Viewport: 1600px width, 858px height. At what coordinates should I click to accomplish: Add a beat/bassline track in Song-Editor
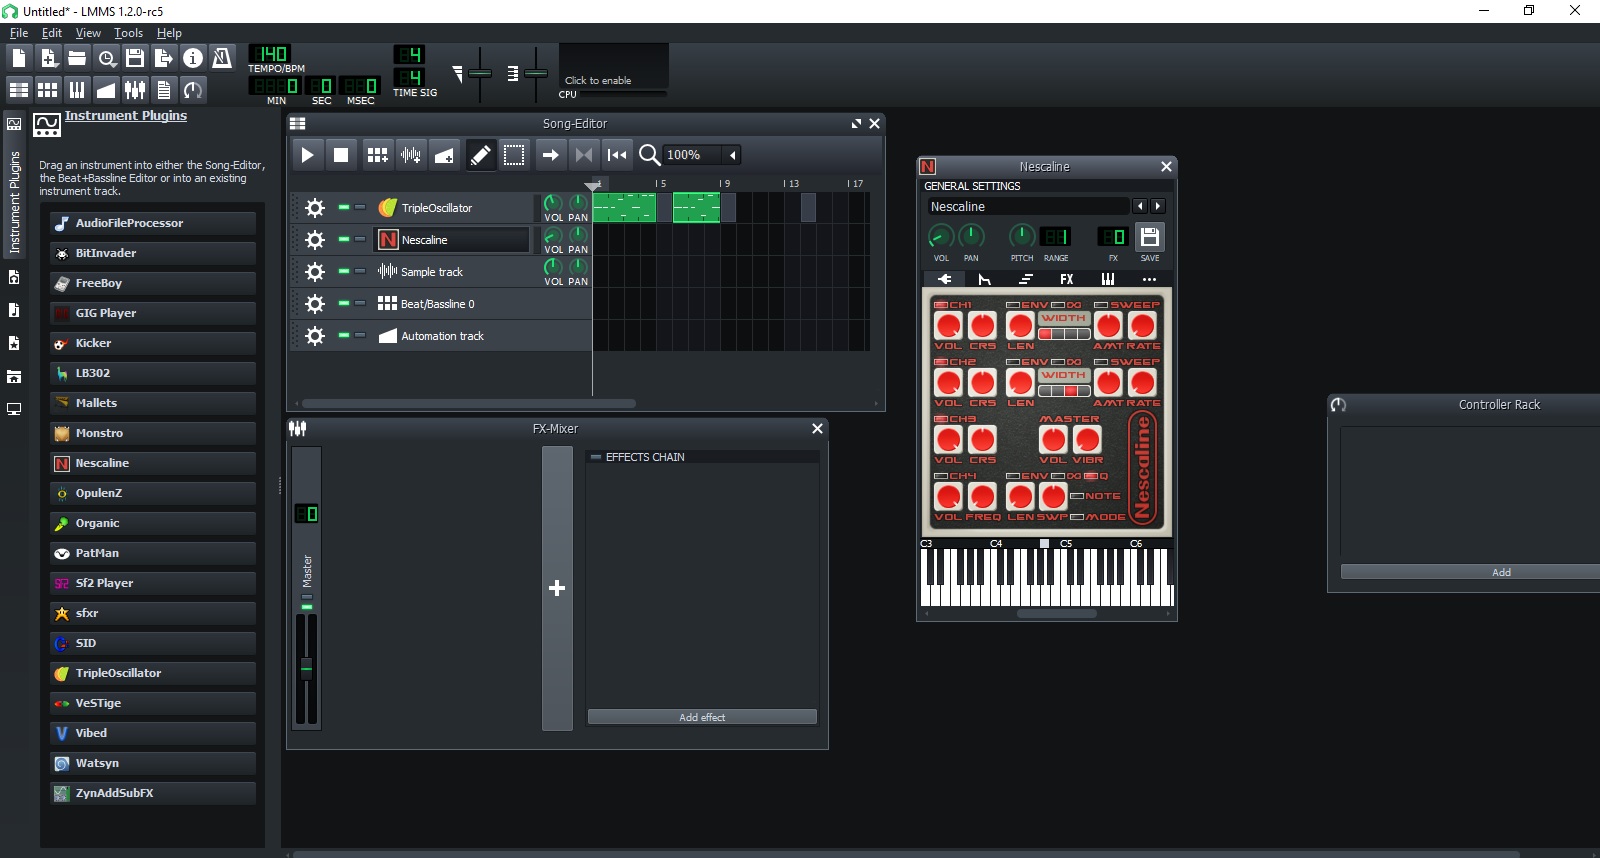point(377,155)
